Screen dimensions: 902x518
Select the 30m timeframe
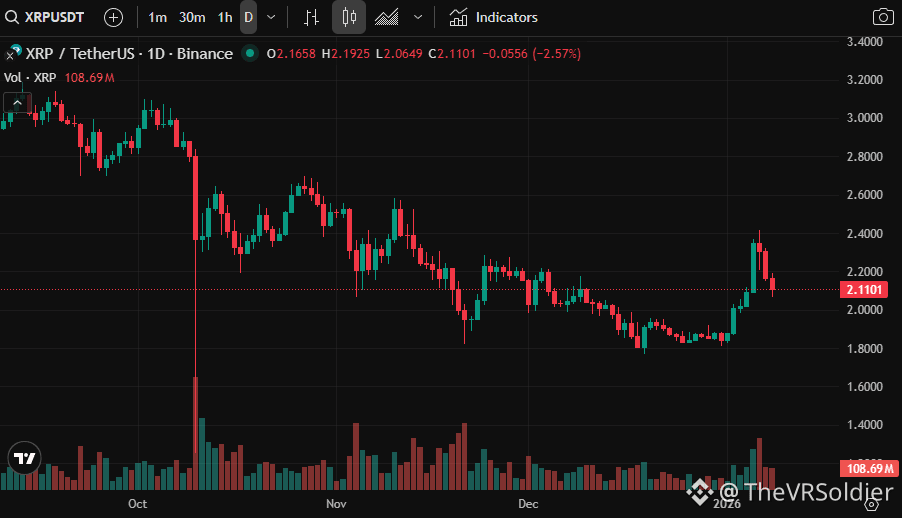192,17
